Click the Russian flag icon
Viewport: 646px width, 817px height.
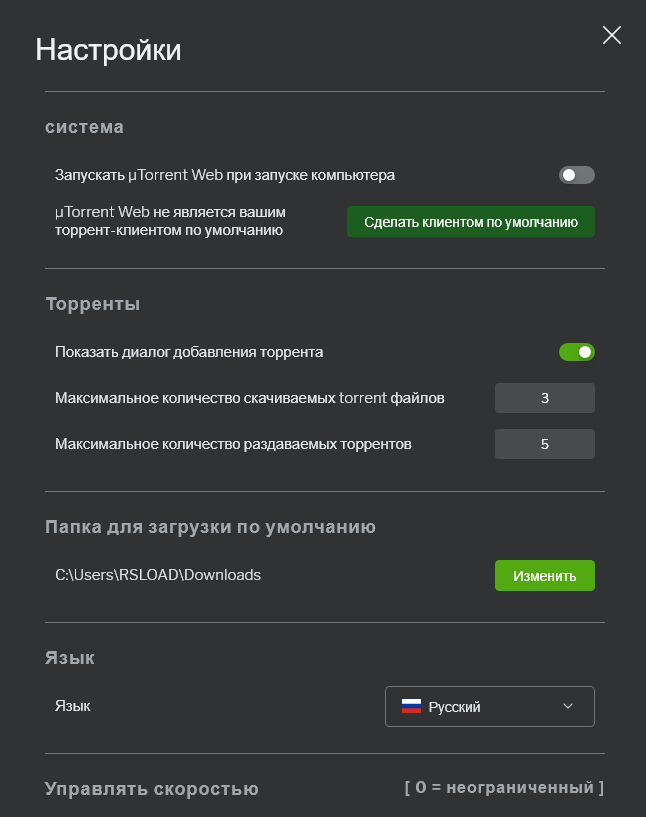tap(411, 706)
